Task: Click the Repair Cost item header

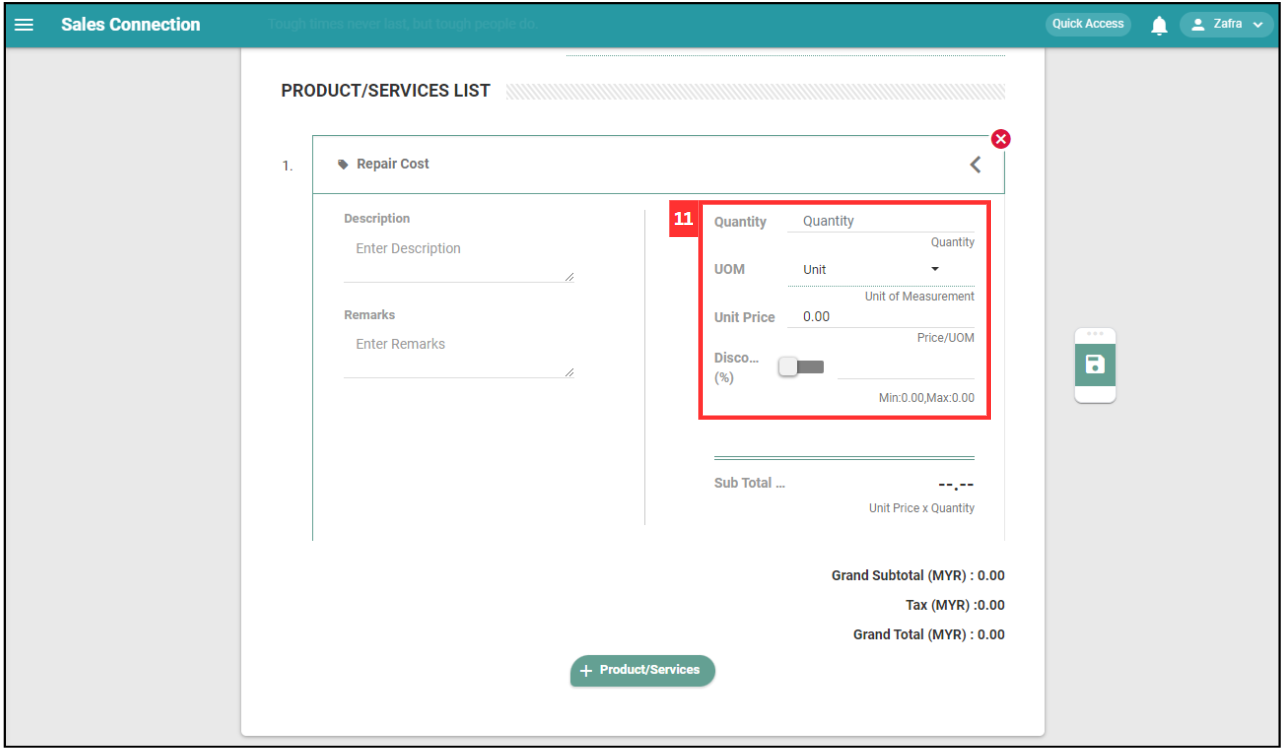Action: pos(658,164)
